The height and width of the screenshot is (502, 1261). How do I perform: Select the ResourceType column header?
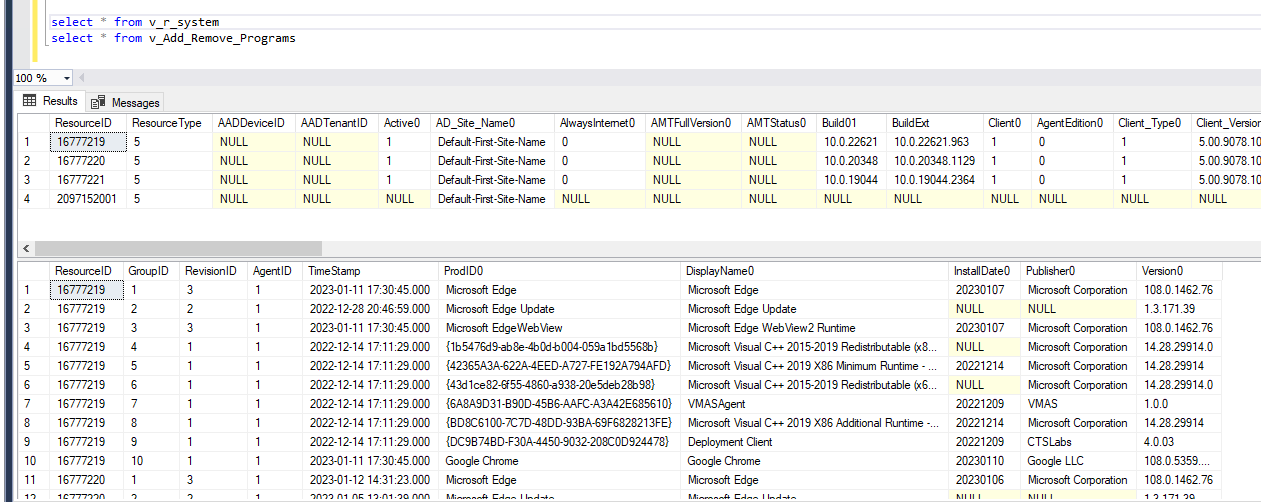pyautogui.click(x=170, y=123)
